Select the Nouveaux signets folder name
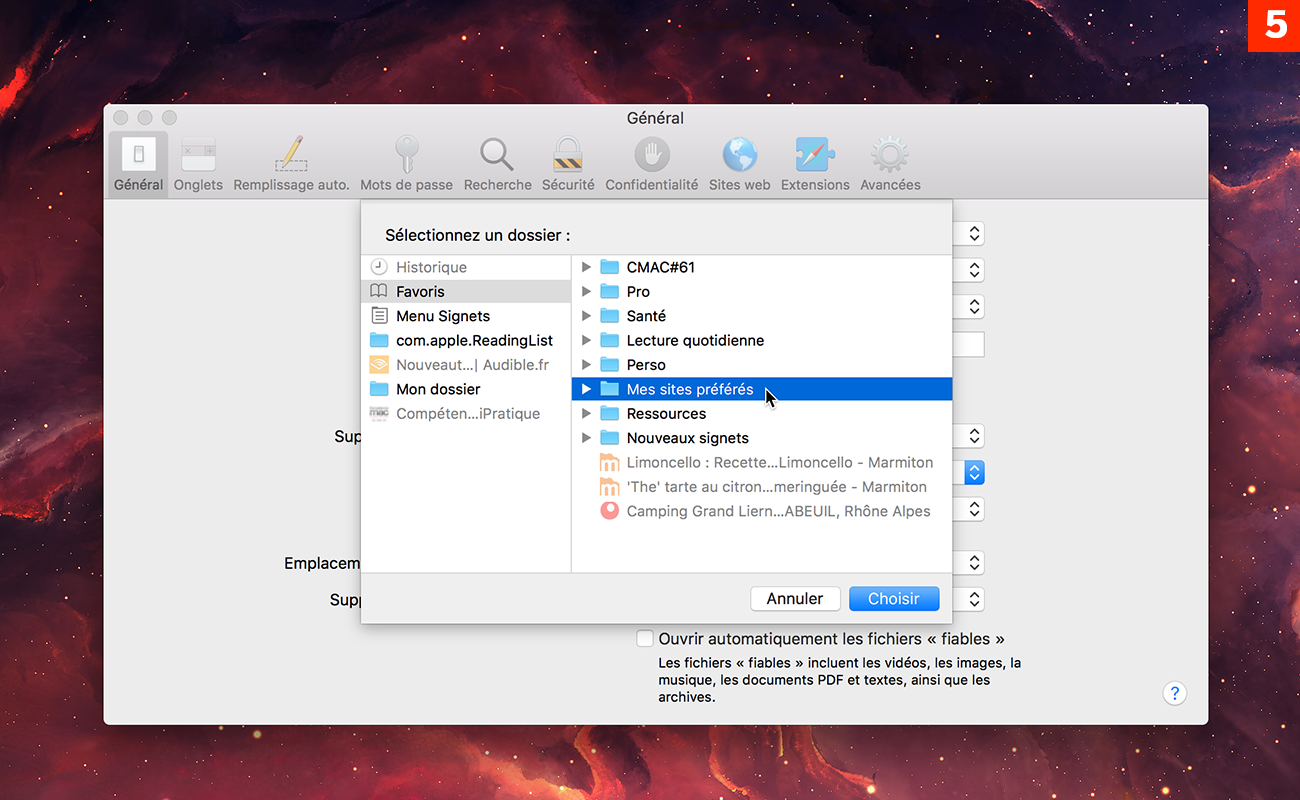The height and width of the screenshot is (800, 1300). click(x=688, y=438)
